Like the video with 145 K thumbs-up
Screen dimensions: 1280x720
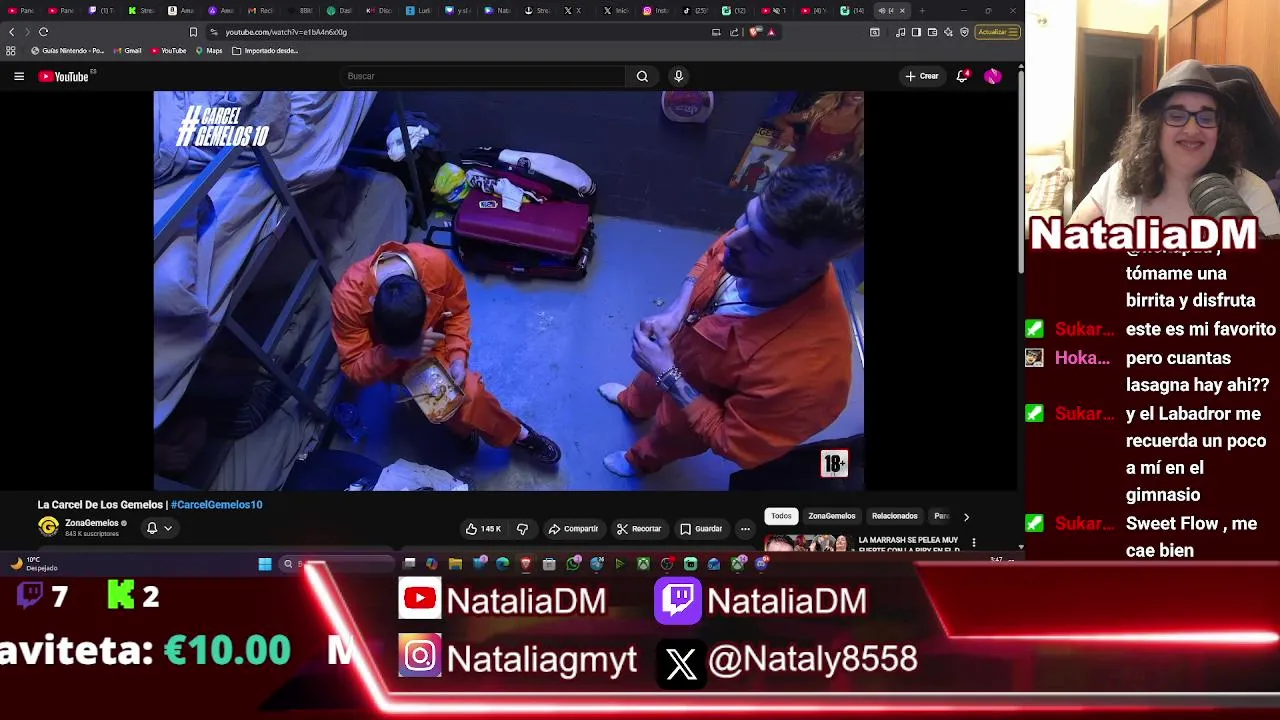483,529
